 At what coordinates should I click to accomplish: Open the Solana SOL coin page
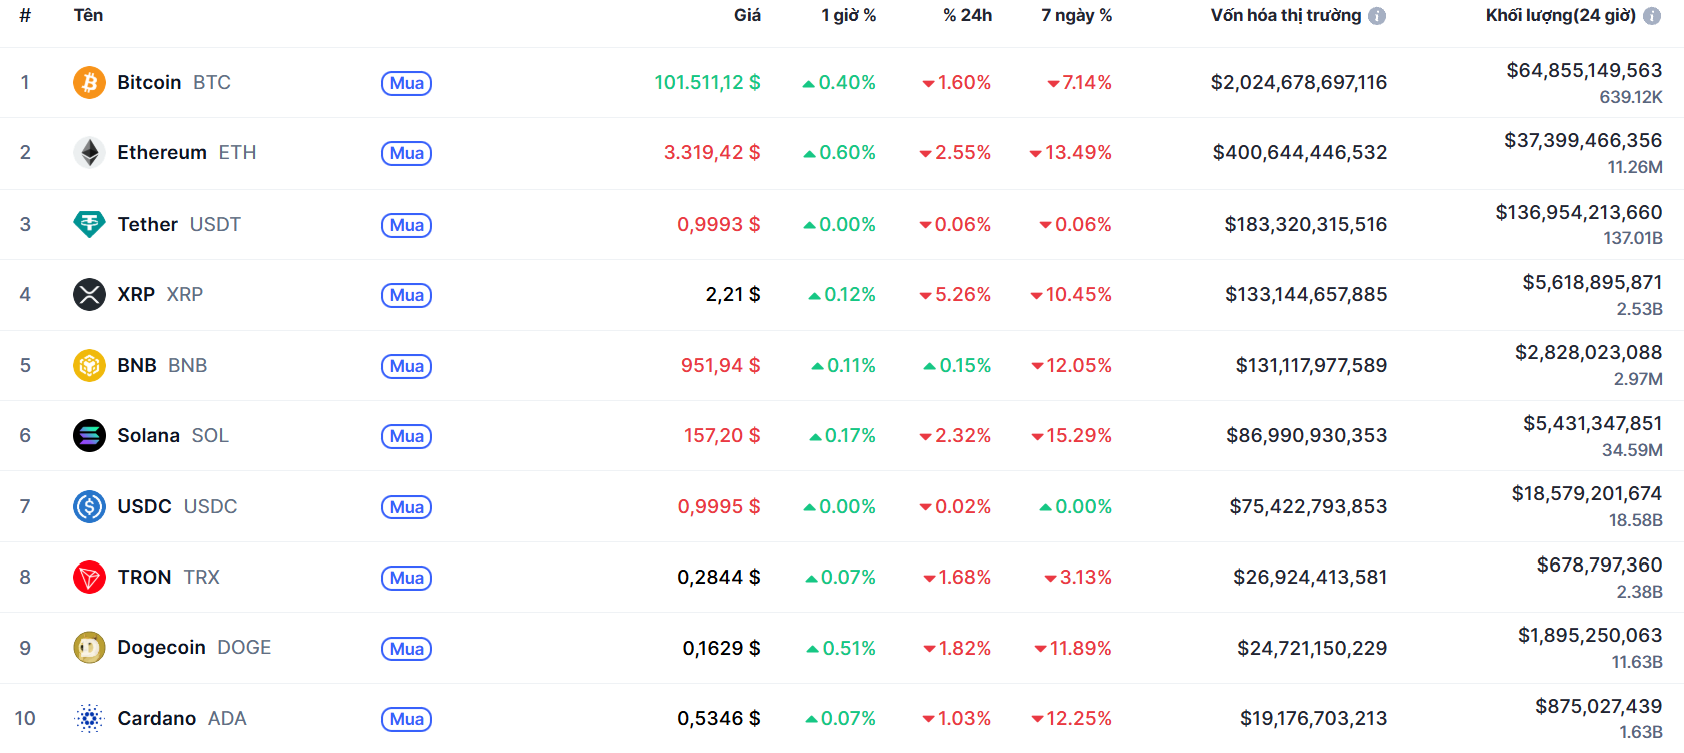(149, 435)
